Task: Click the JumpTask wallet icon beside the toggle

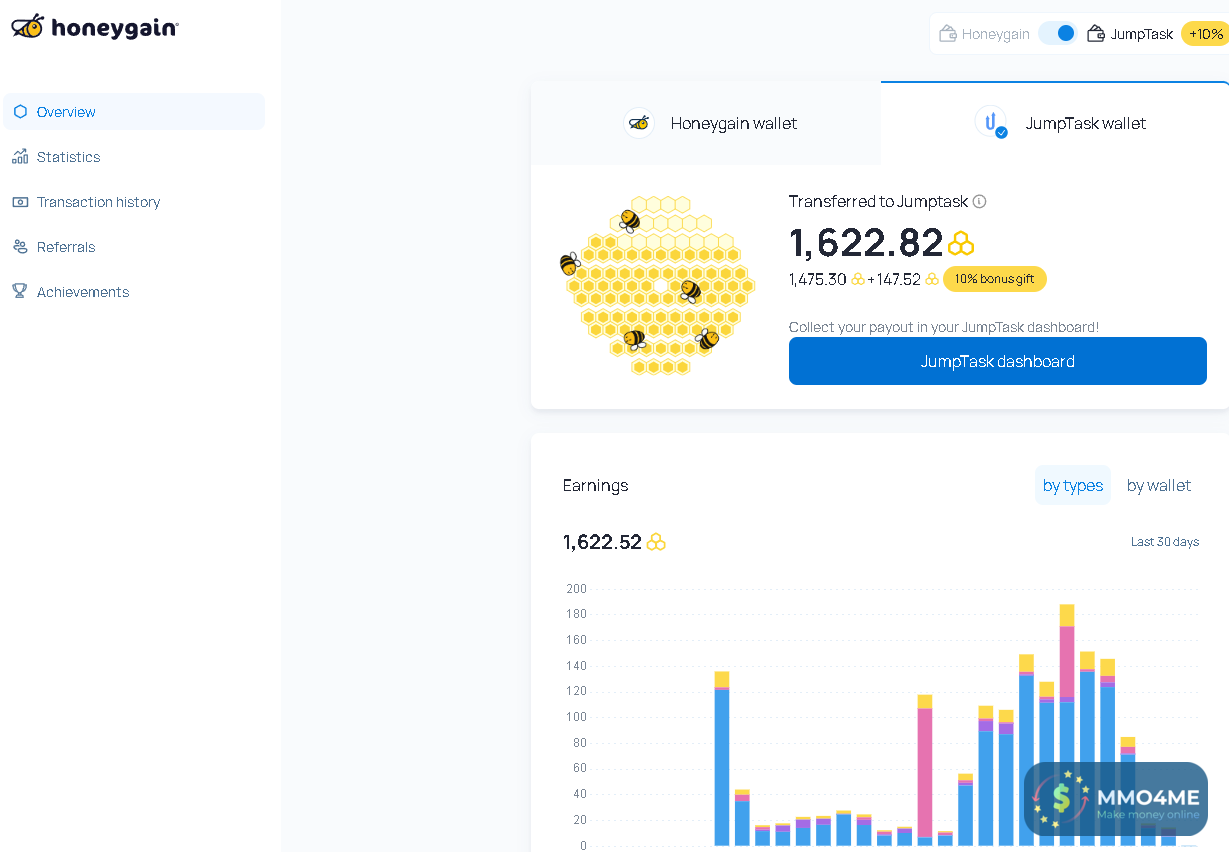Action: [1096, 33]
